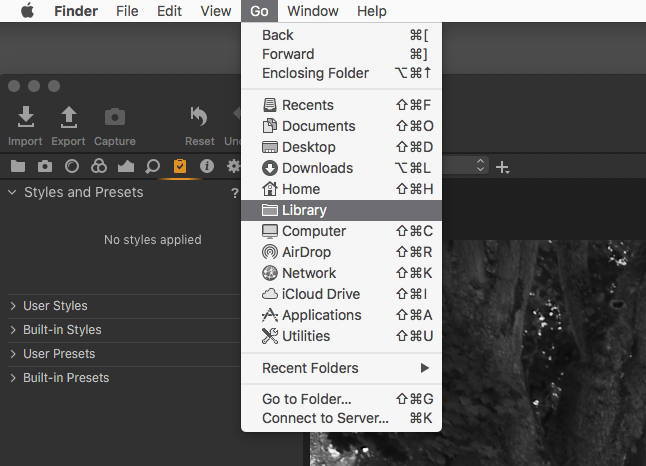This screenshot has width=646, height=466.
Task: Open the Library tool tab folder icon
Action: pos(18,166)
